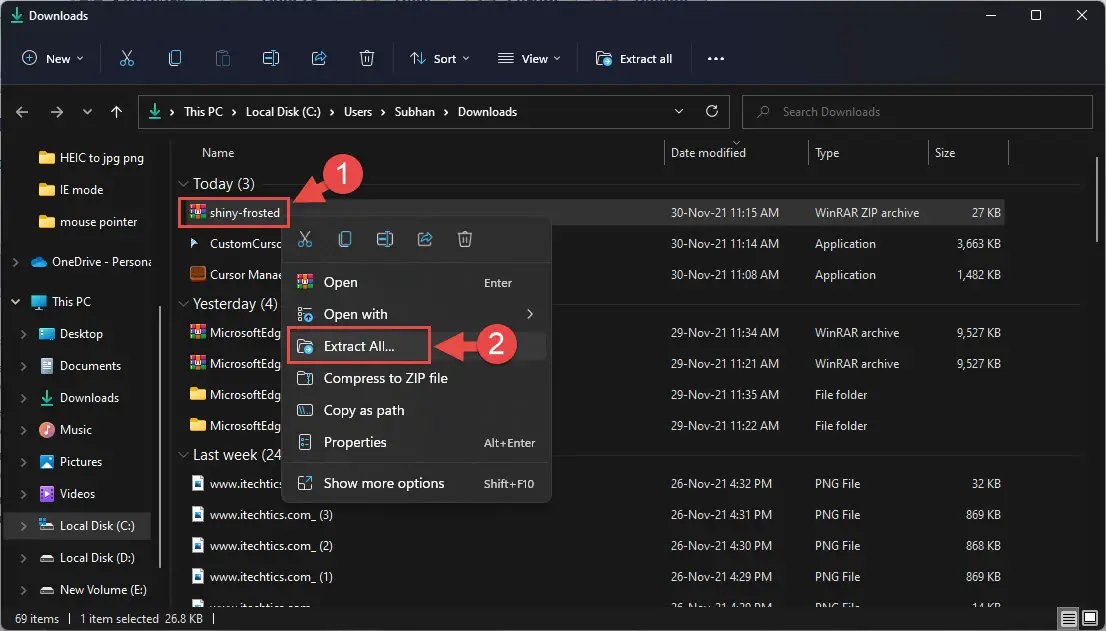Click the Search Downloads field
Viewport: 1106px width, 631px height.
pos(917,111)
